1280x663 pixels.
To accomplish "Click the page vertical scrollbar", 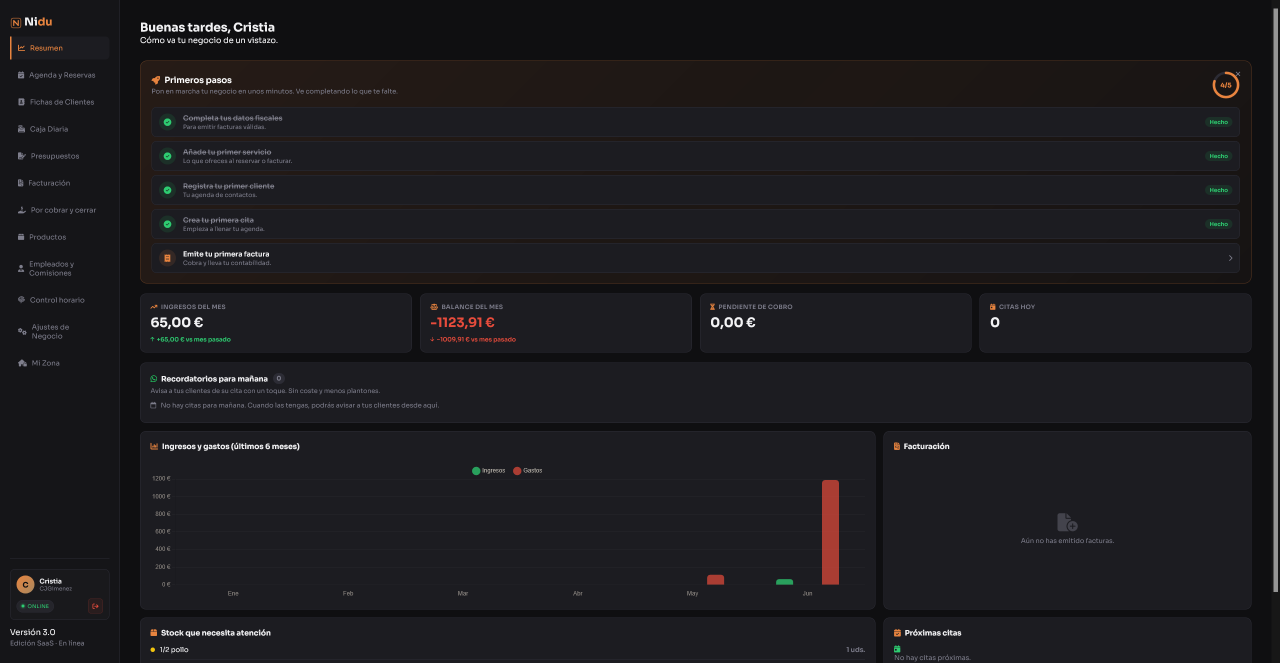I will click(1275, 300).
